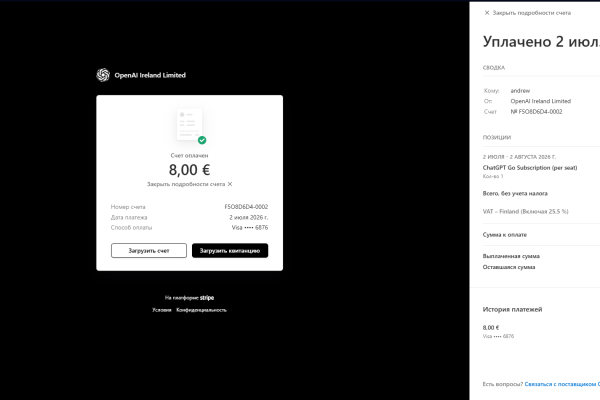Select the 'Способ оплаты' label
The height and width of the screenshot is (400, 600).
click(131, 227)
